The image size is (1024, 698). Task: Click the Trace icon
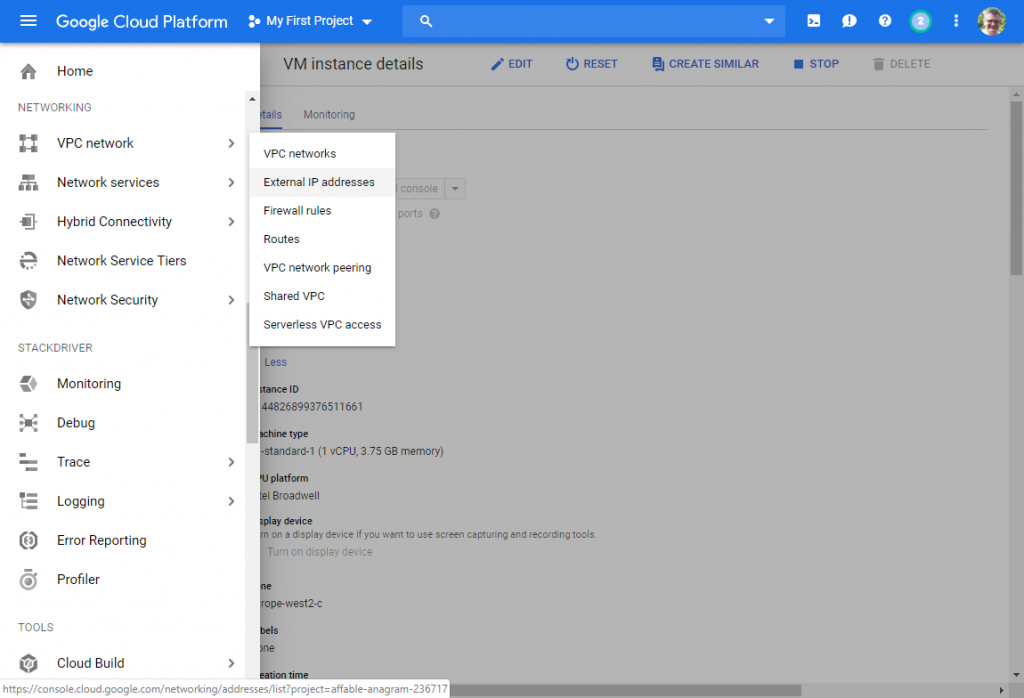coord(28,462)
